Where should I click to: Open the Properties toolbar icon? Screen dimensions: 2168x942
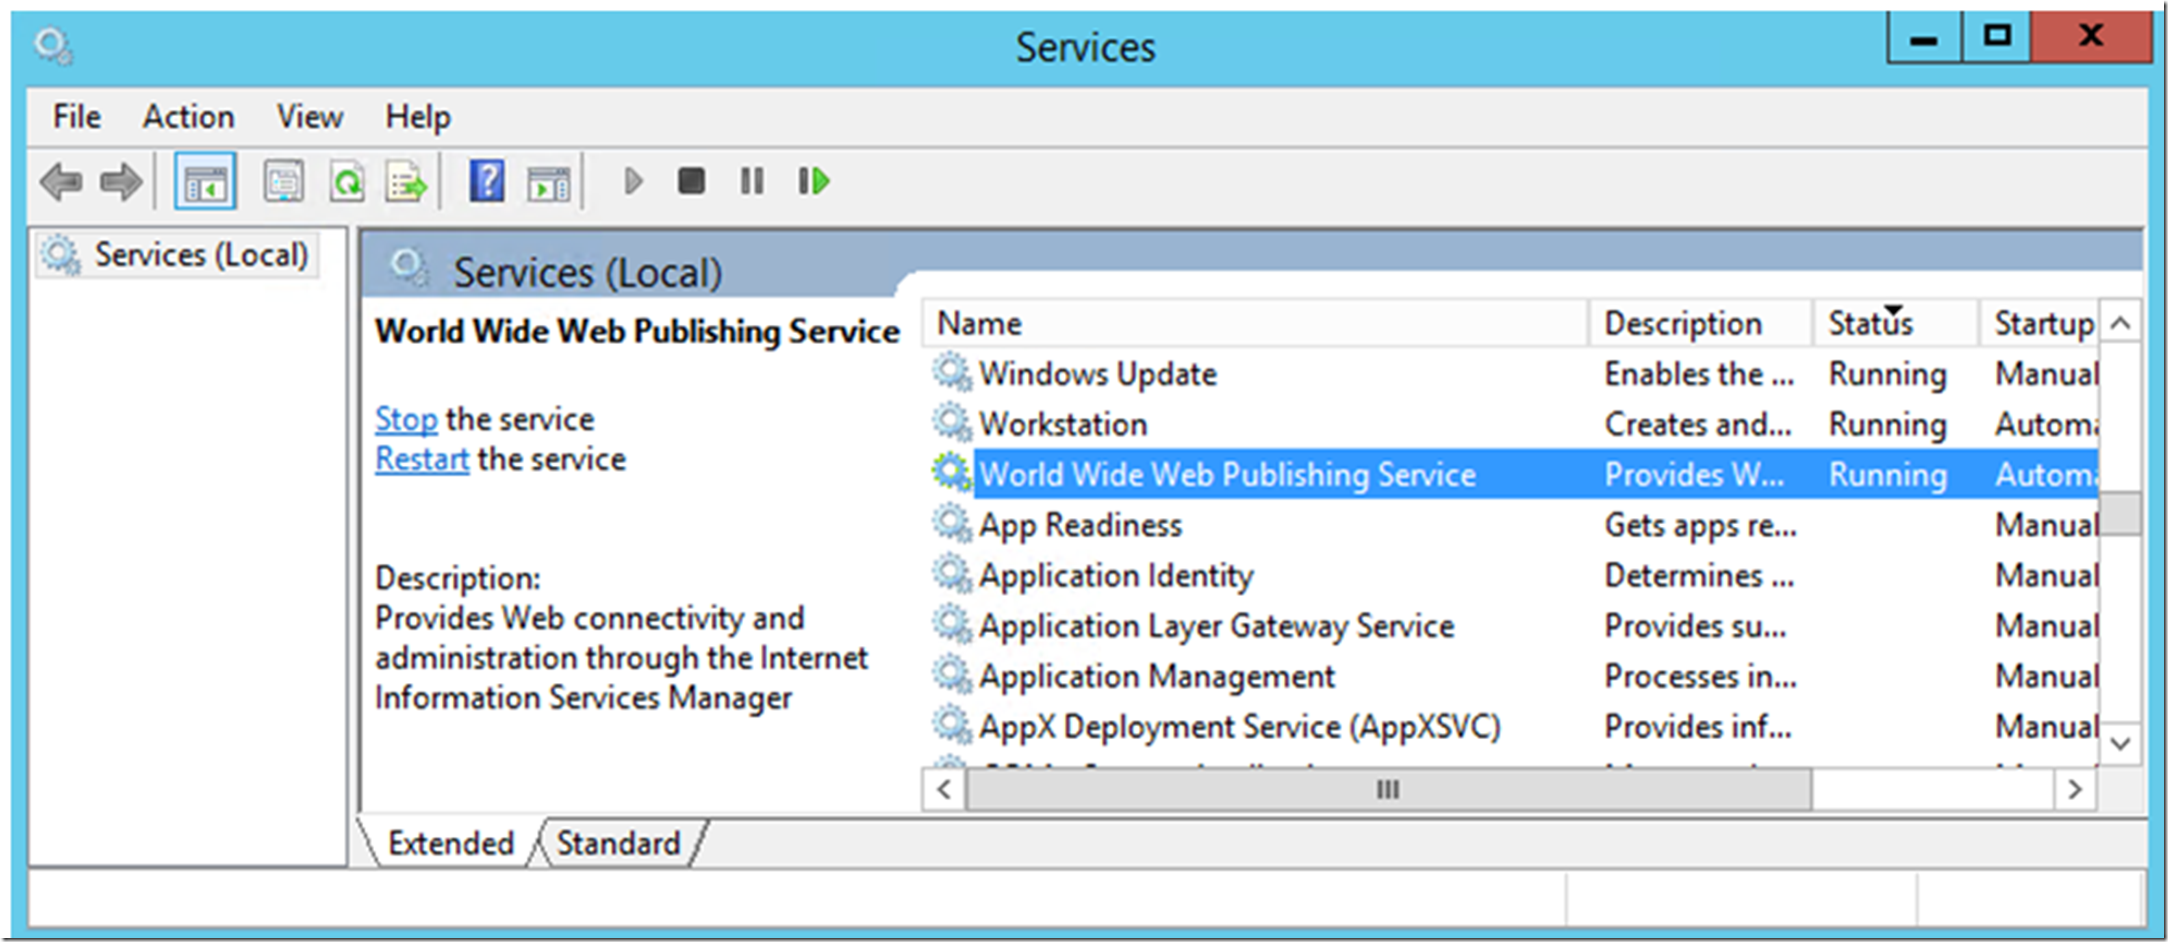point(283,182)
